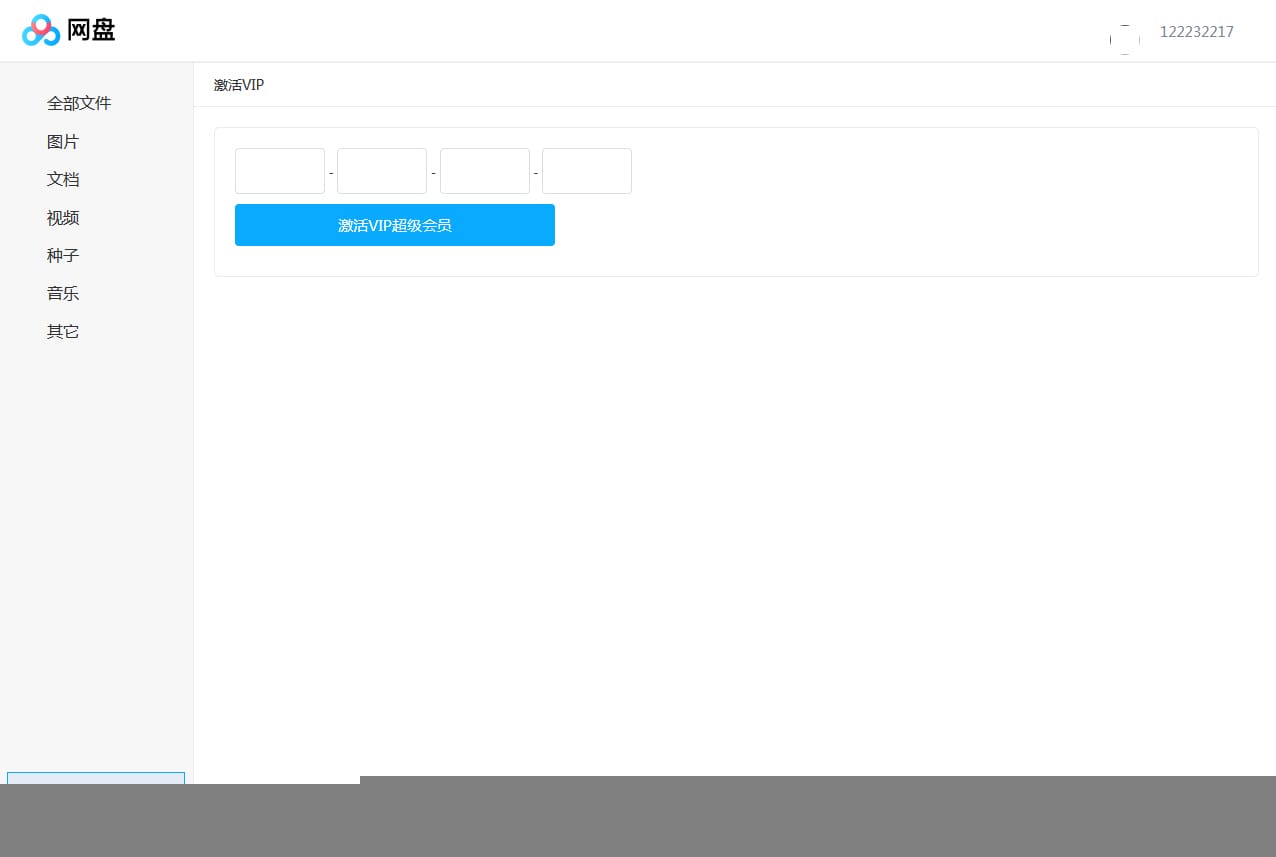Go to the 文档 section
This screenshot has width=1276, height=857.
pyautogui.click(x=63, y=180)
